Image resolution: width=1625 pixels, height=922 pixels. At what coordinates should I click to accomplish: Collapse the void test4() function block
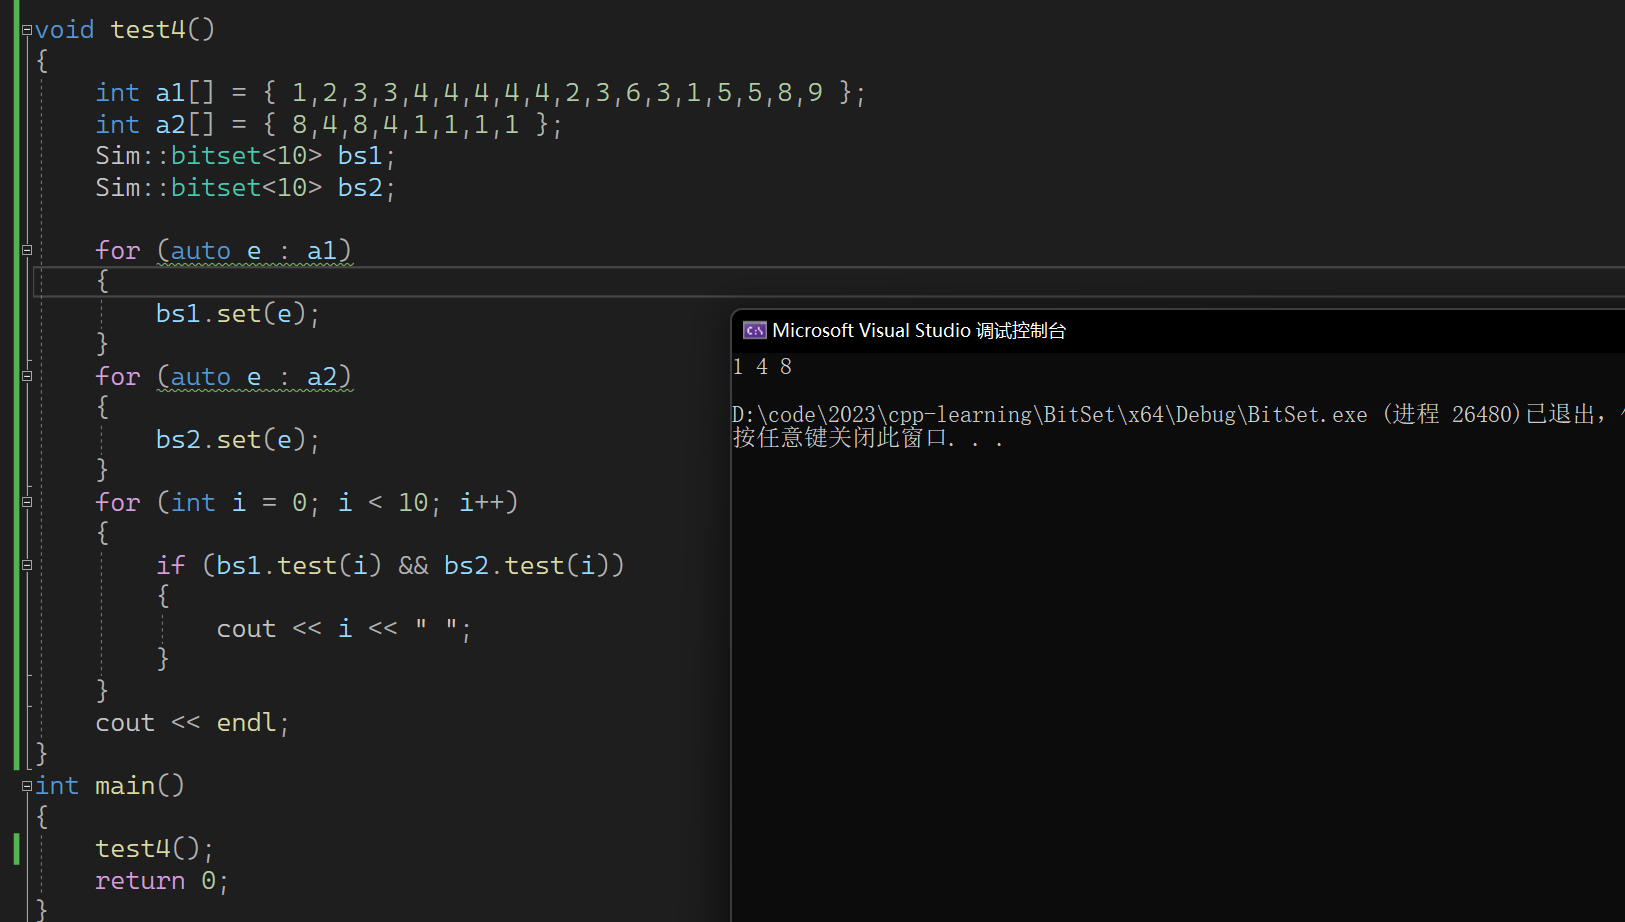27,30
